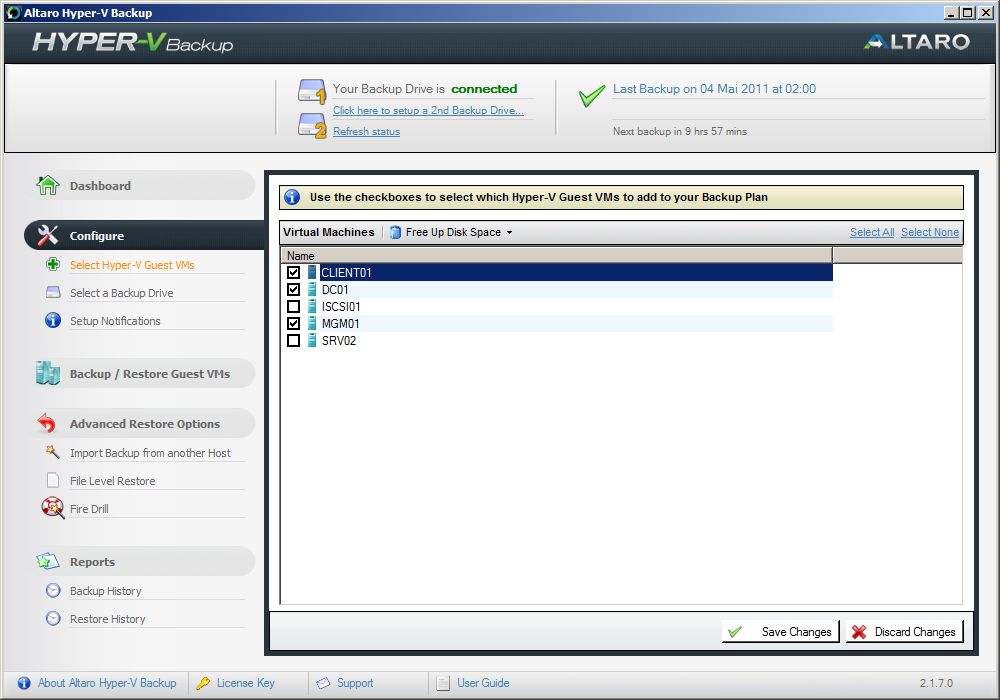
Task: Uncheck the CLIENT01 checkbox
Action: click(x=293, y=272)
